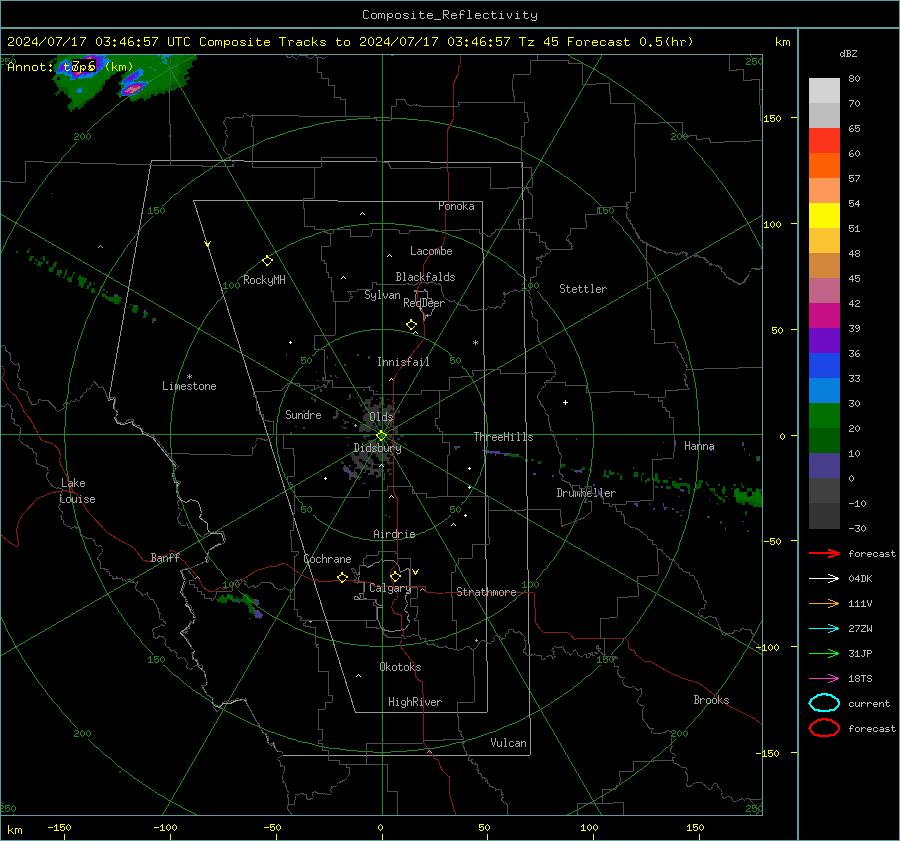The image size is (900, 841).
Task: Click the Cochrane map label
Action: click(x=327, y=559)
